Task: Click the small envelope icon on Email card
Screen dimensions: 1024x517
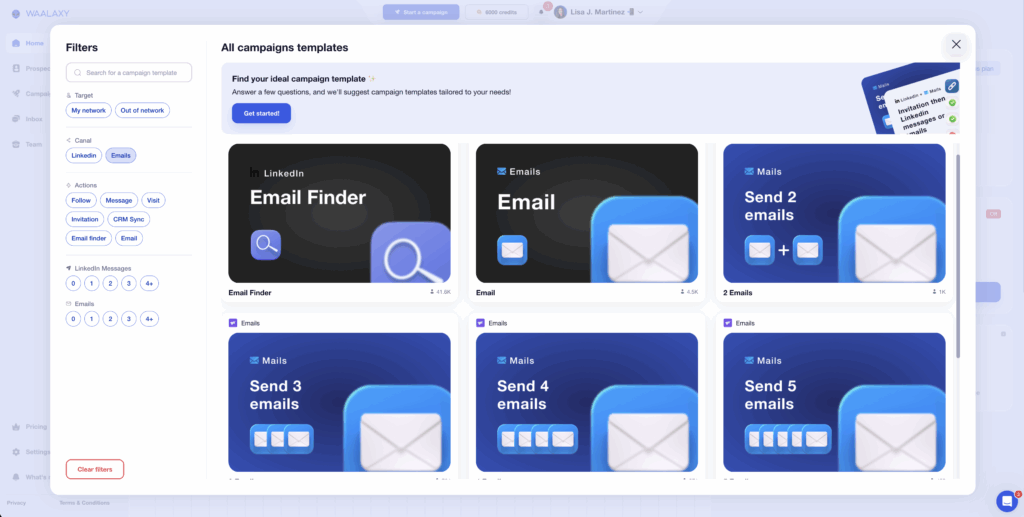Action: tap(512, 250)
